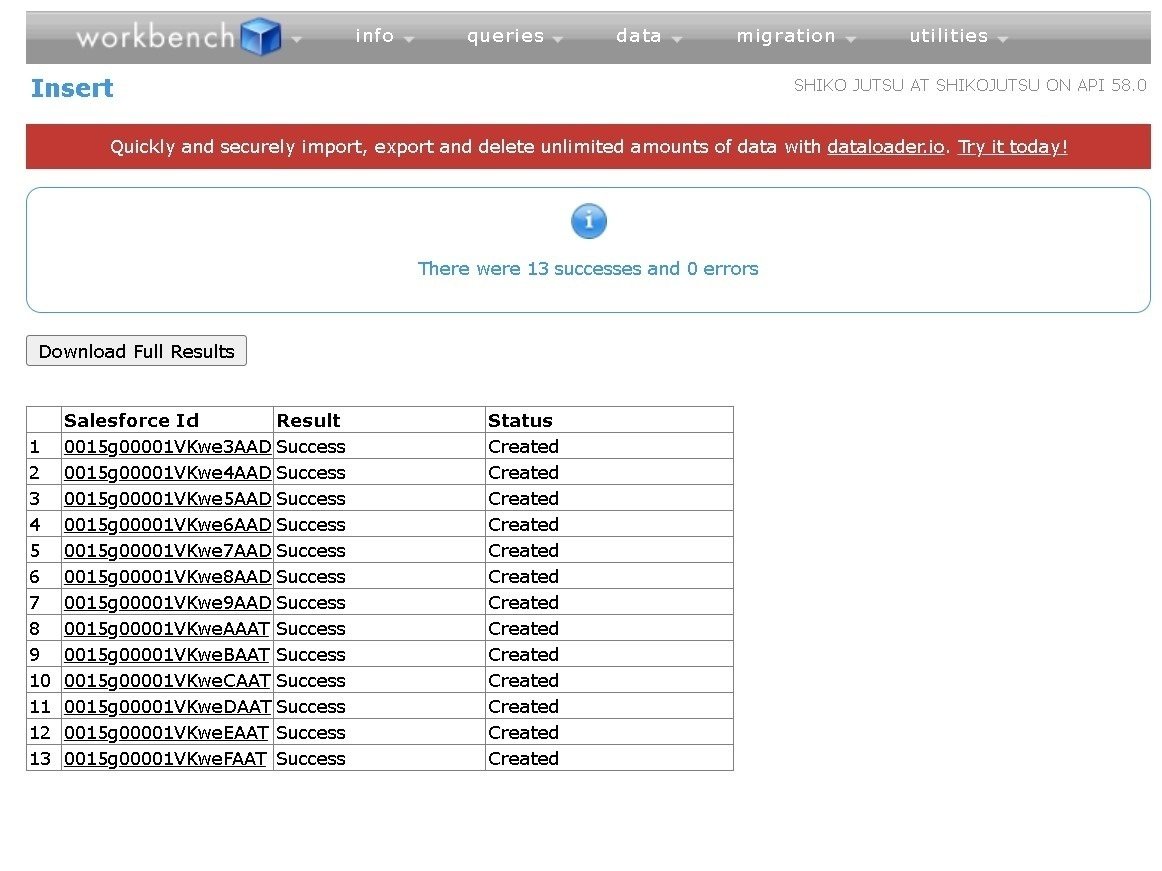This screenshot has width=1162, height=871.
Task: Click the 13 successes and 0 errors message
Action: 588,268
